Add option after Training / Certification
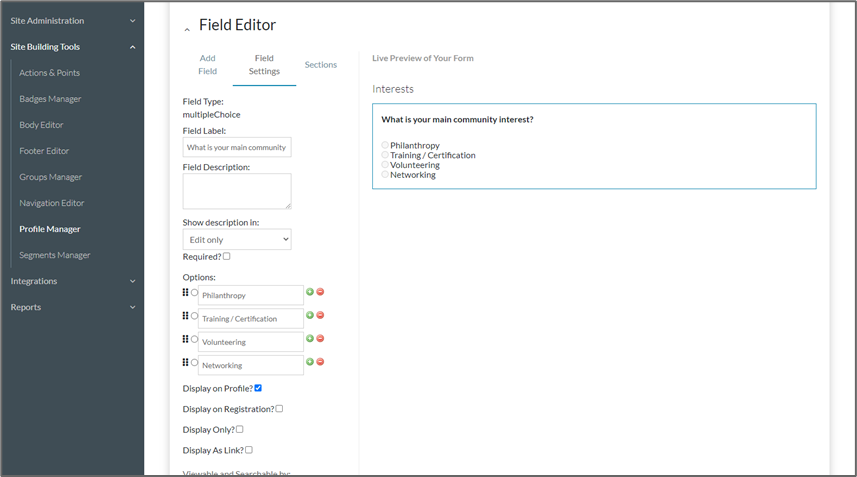The image size is (857, 477). tap(310, 315)
